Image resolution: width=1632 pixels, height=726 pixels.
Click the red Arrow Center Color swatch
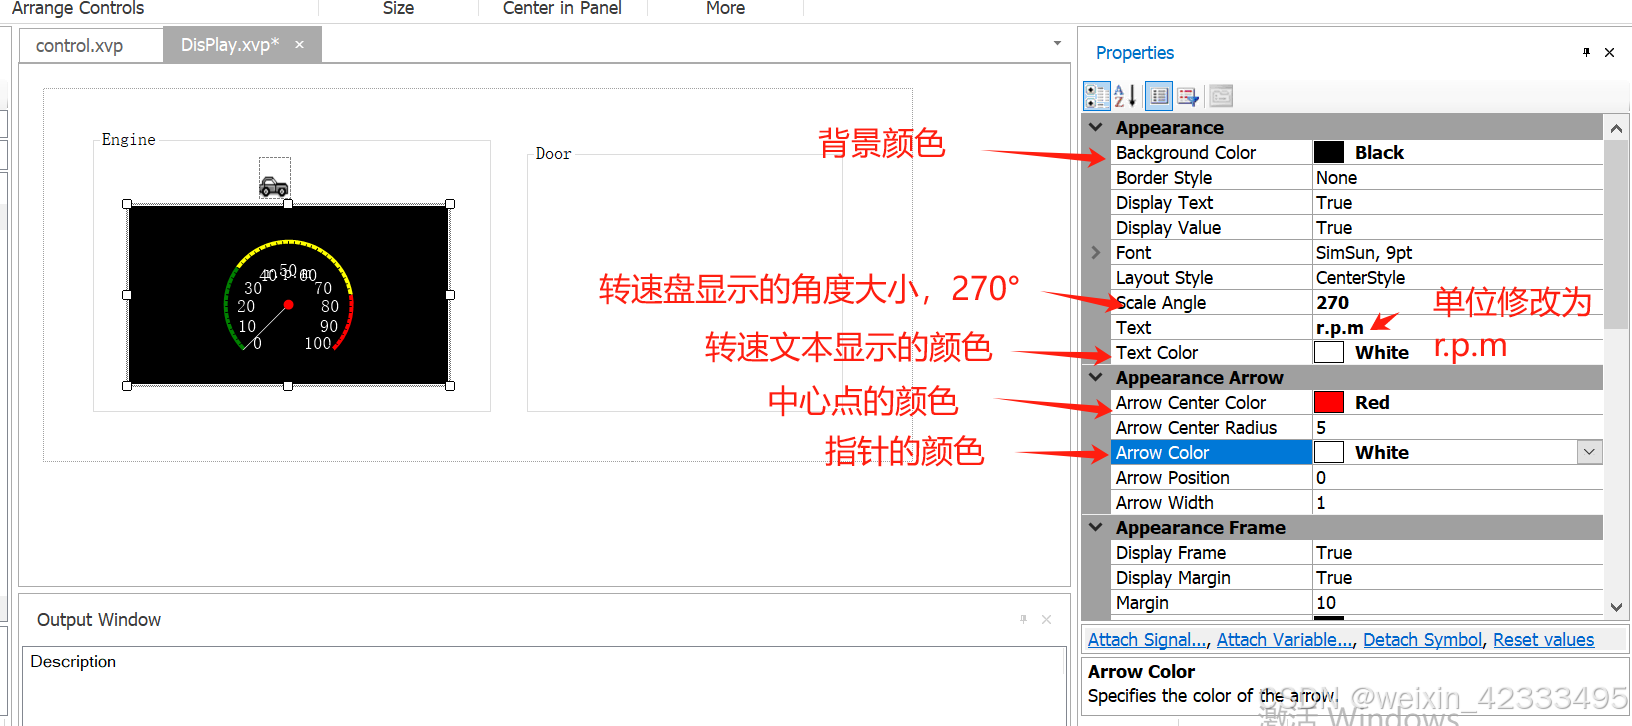[x=1328, y=402]
